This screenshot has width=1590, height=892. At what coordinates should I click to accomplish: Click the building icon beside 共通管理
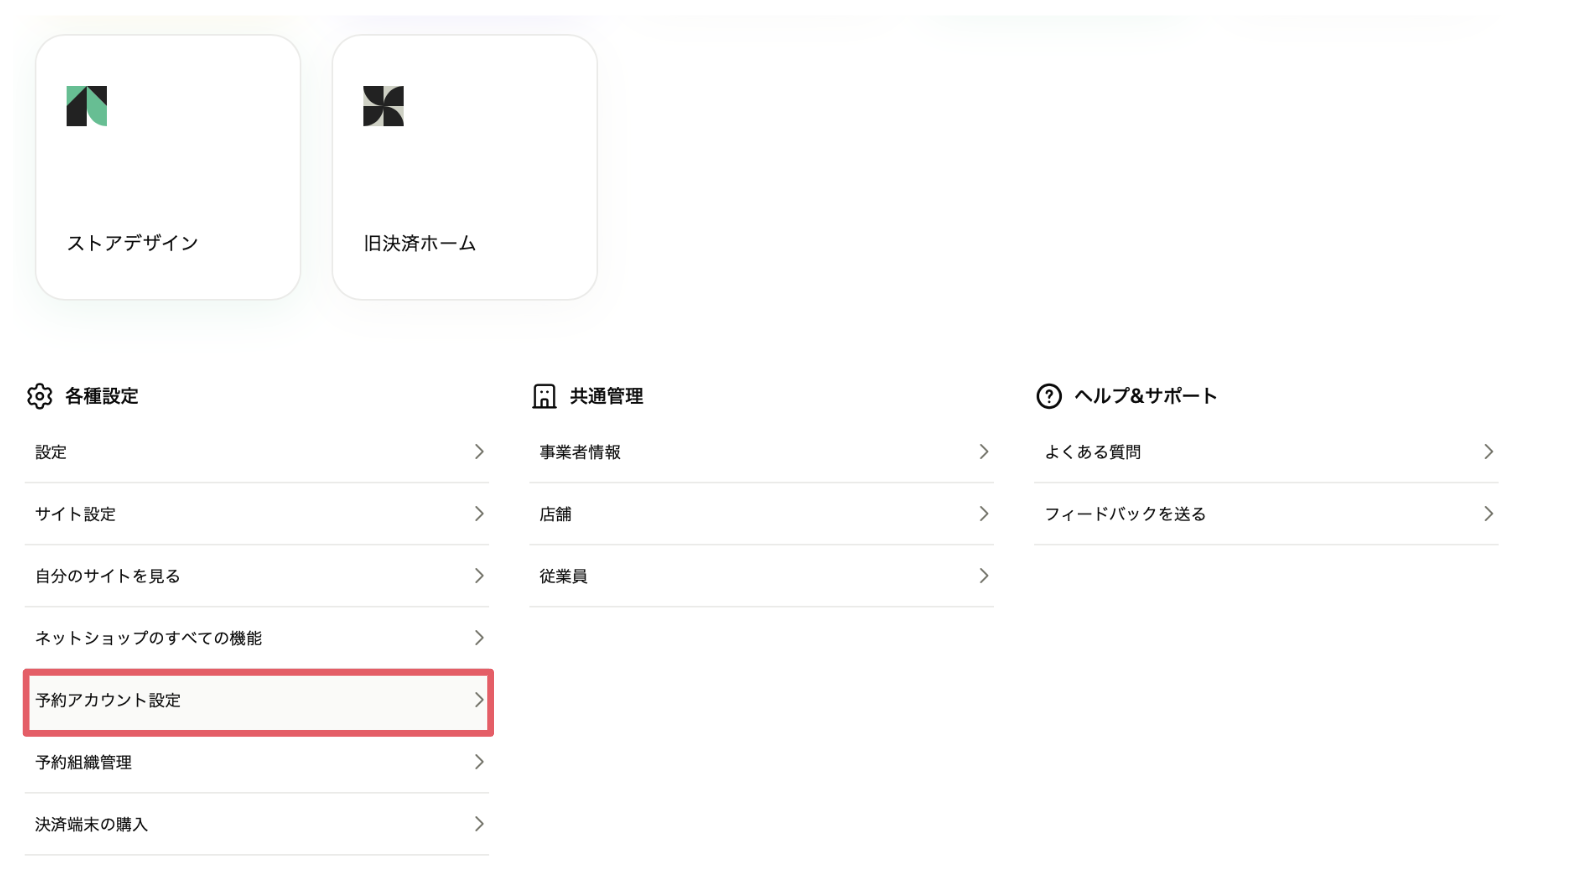click(544, 396)
